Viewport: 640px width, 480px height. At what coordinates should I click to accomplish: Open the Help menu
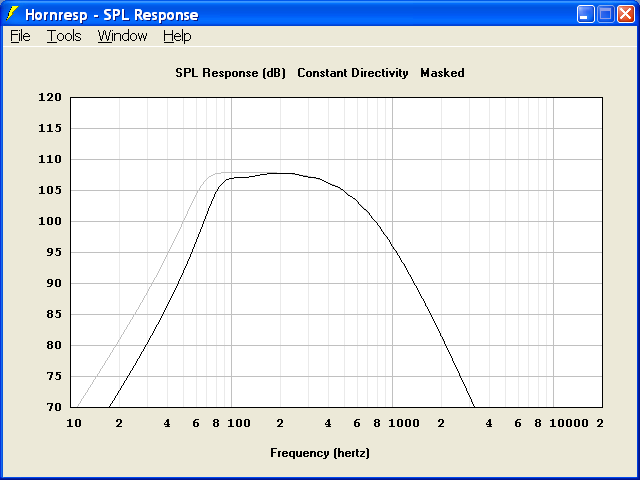point(177,36)
